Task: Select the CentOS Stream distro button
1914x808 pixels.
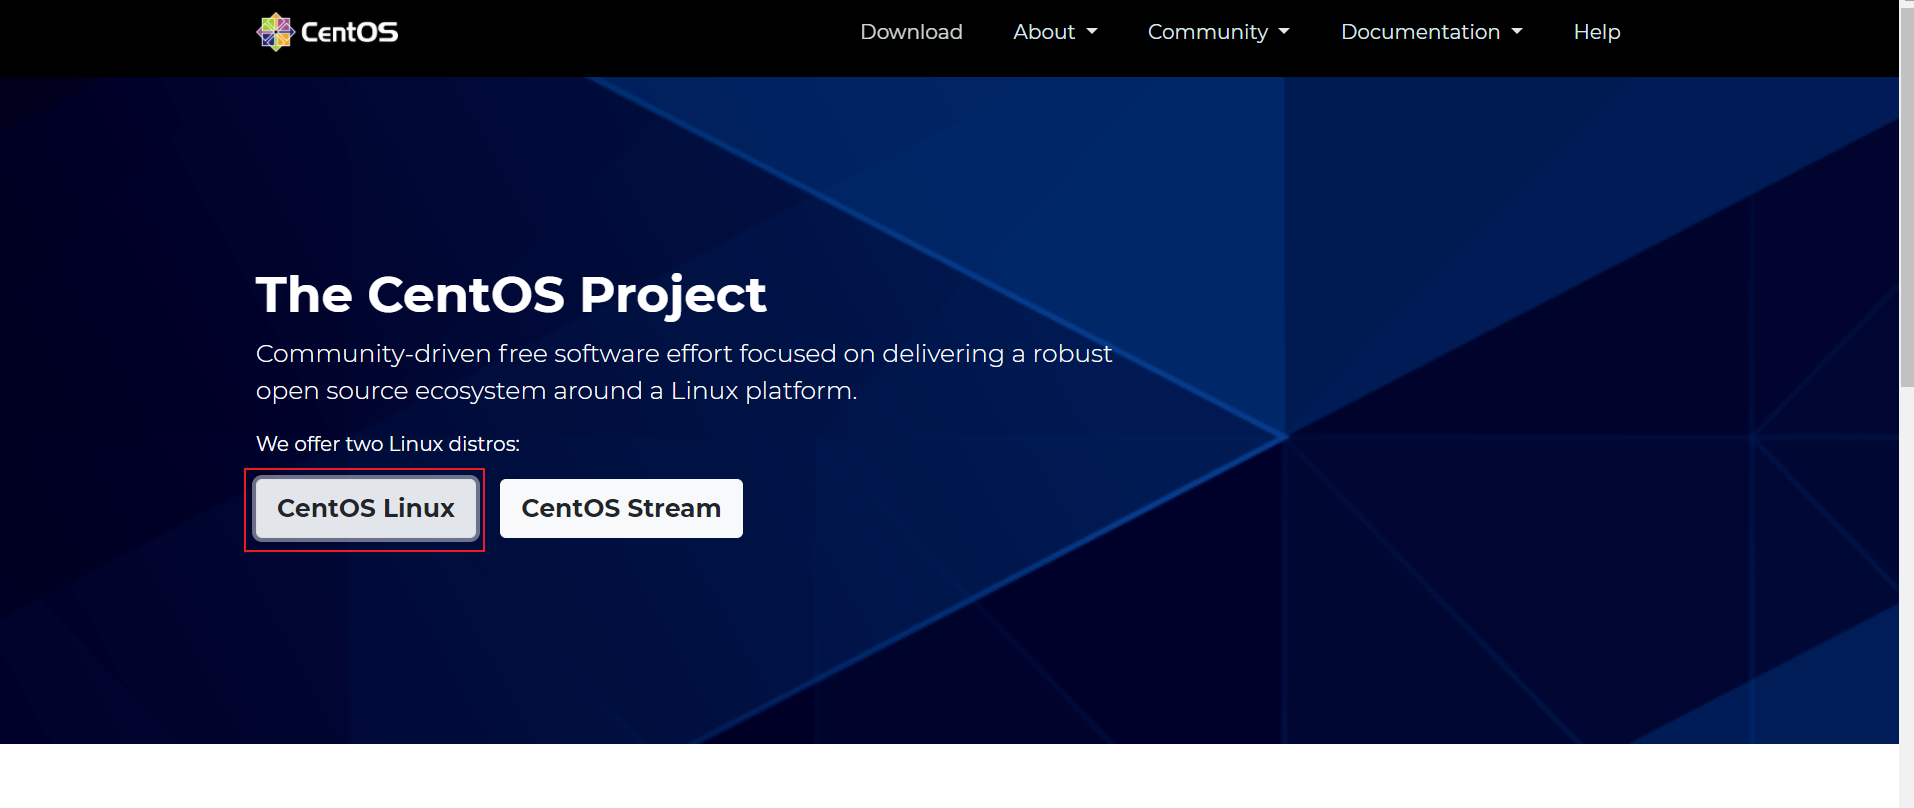Action: (x=621, y=508)
